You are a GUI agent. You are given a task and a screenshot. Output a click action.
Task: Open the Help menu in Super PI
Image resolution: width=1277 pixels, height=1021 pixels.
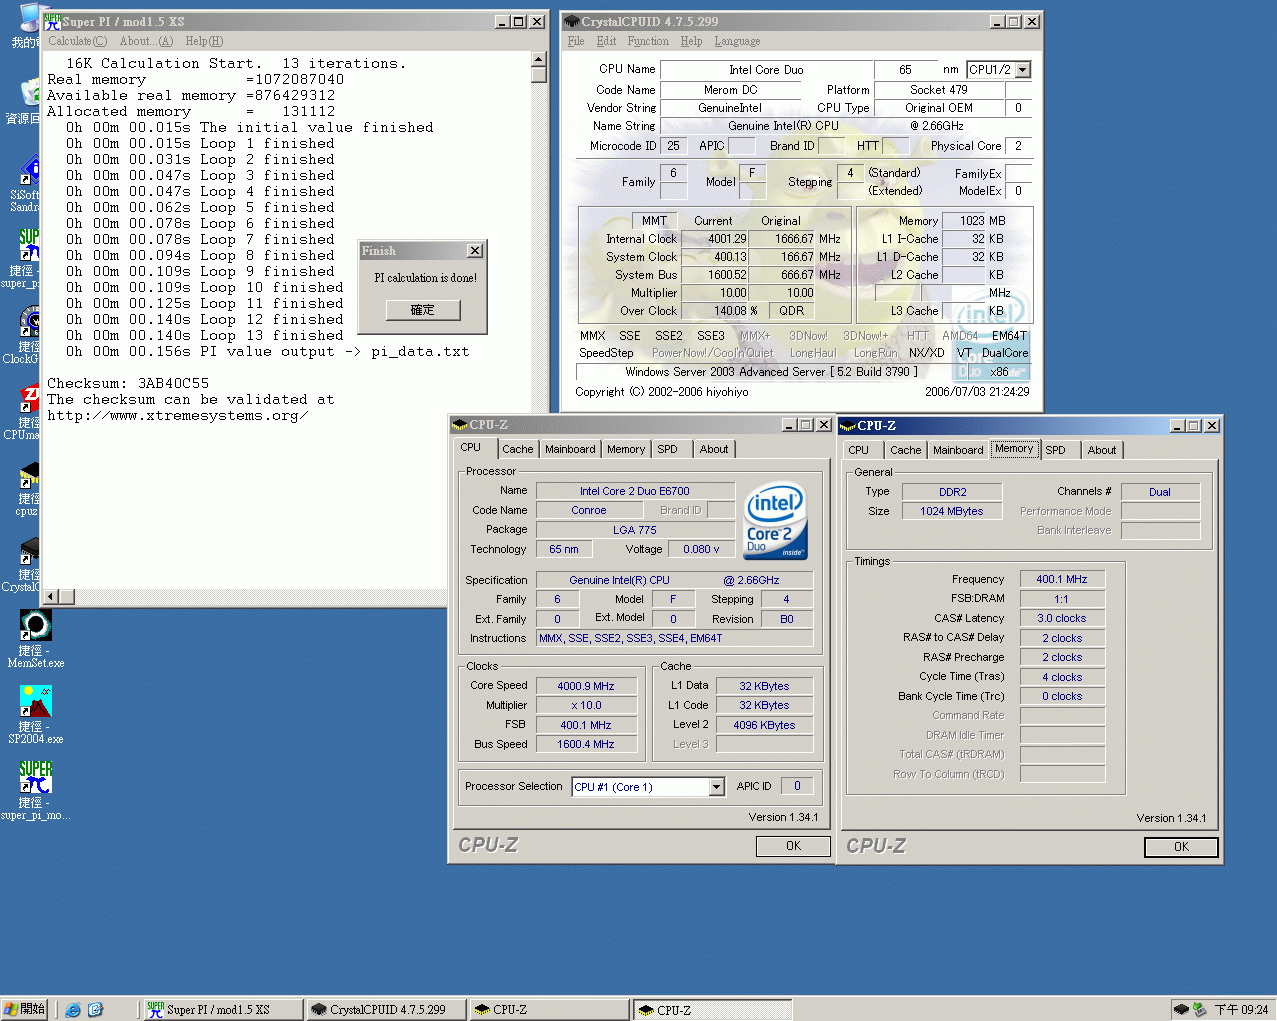click(204, 41)
